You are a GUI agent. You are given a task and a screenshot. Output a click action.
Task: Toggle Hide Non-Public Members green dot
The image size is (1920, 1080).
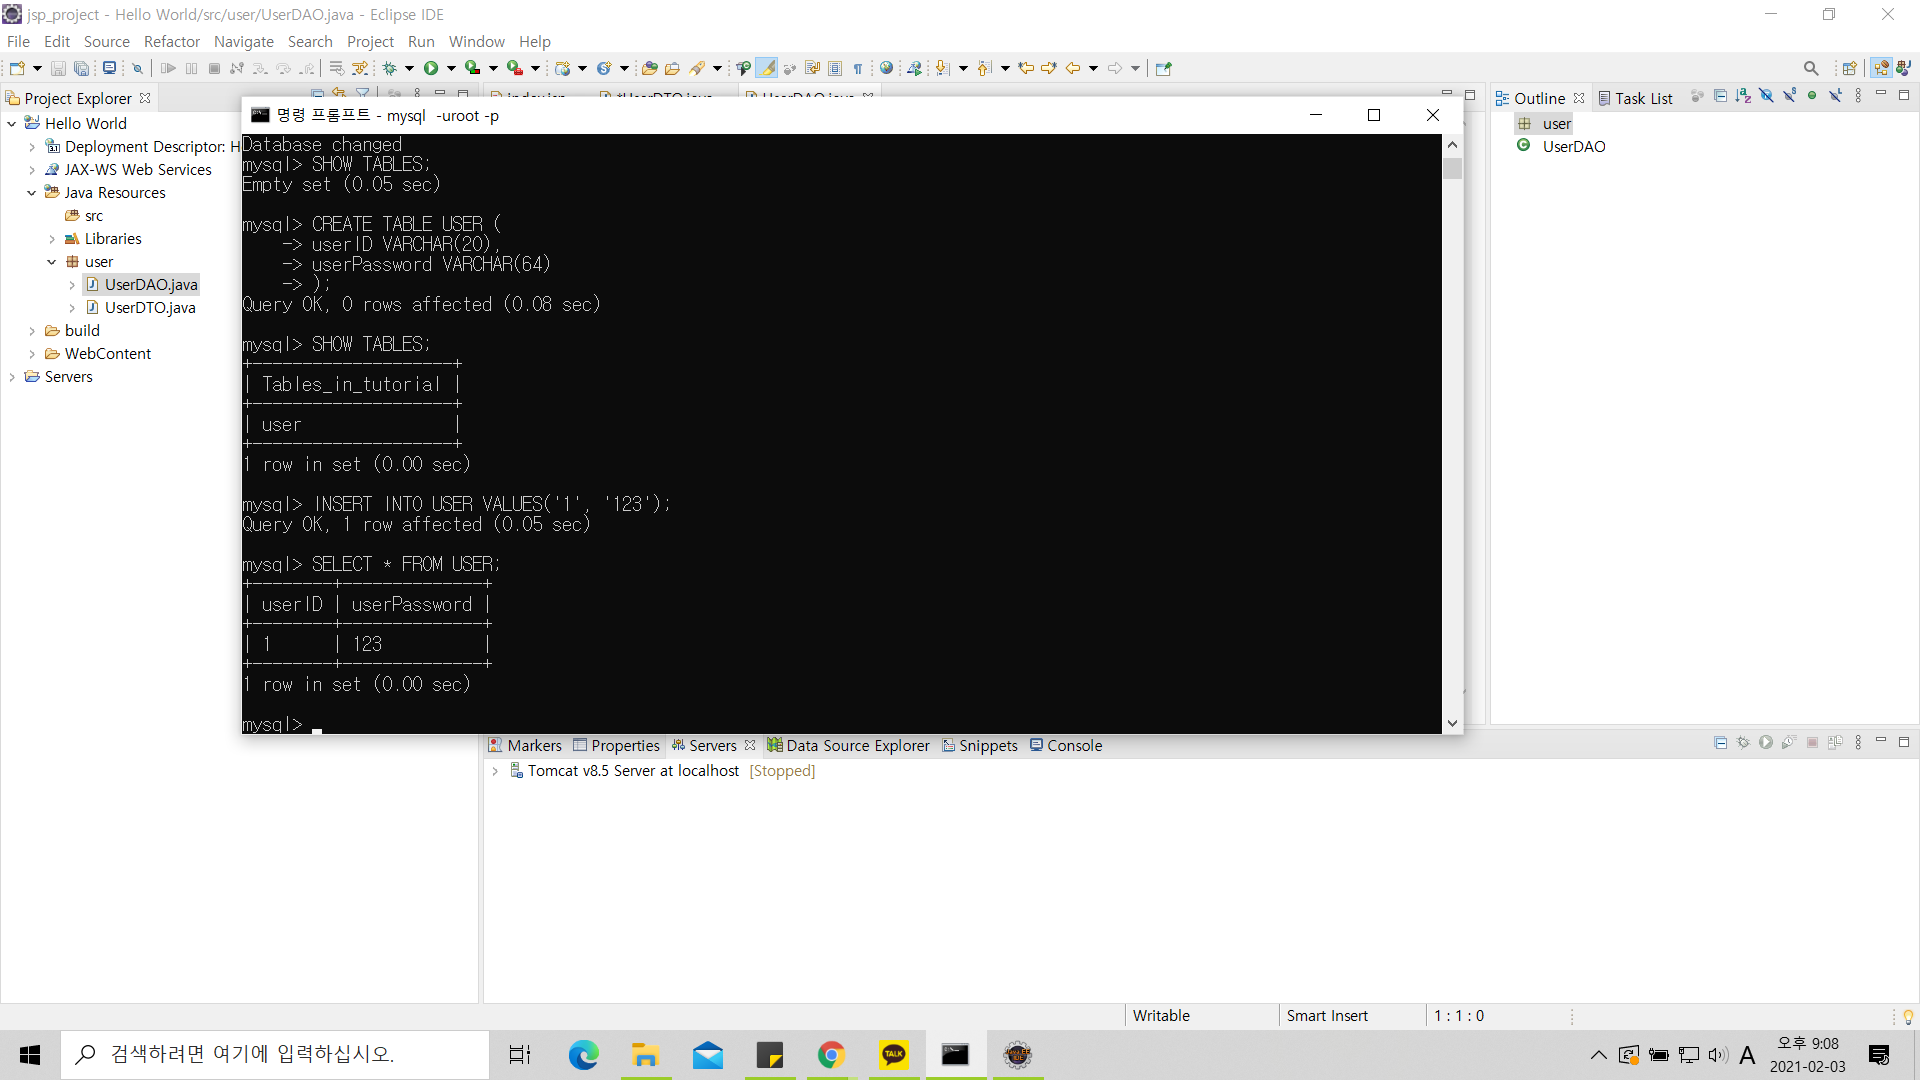[1812, 96]
